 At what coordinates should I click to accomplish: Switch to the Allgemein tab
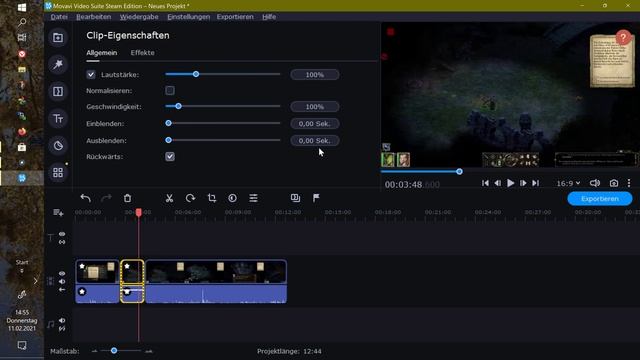coord(102,53)
